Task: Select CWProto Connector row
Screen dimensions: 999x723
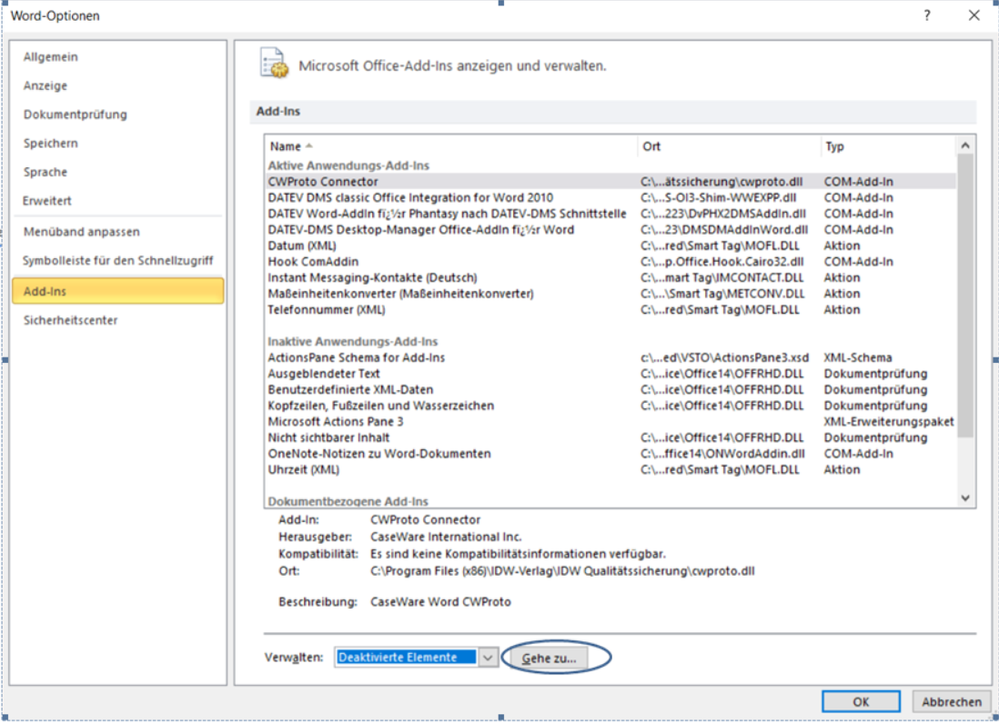Action: pyautogui.click(x=610, y=182)
